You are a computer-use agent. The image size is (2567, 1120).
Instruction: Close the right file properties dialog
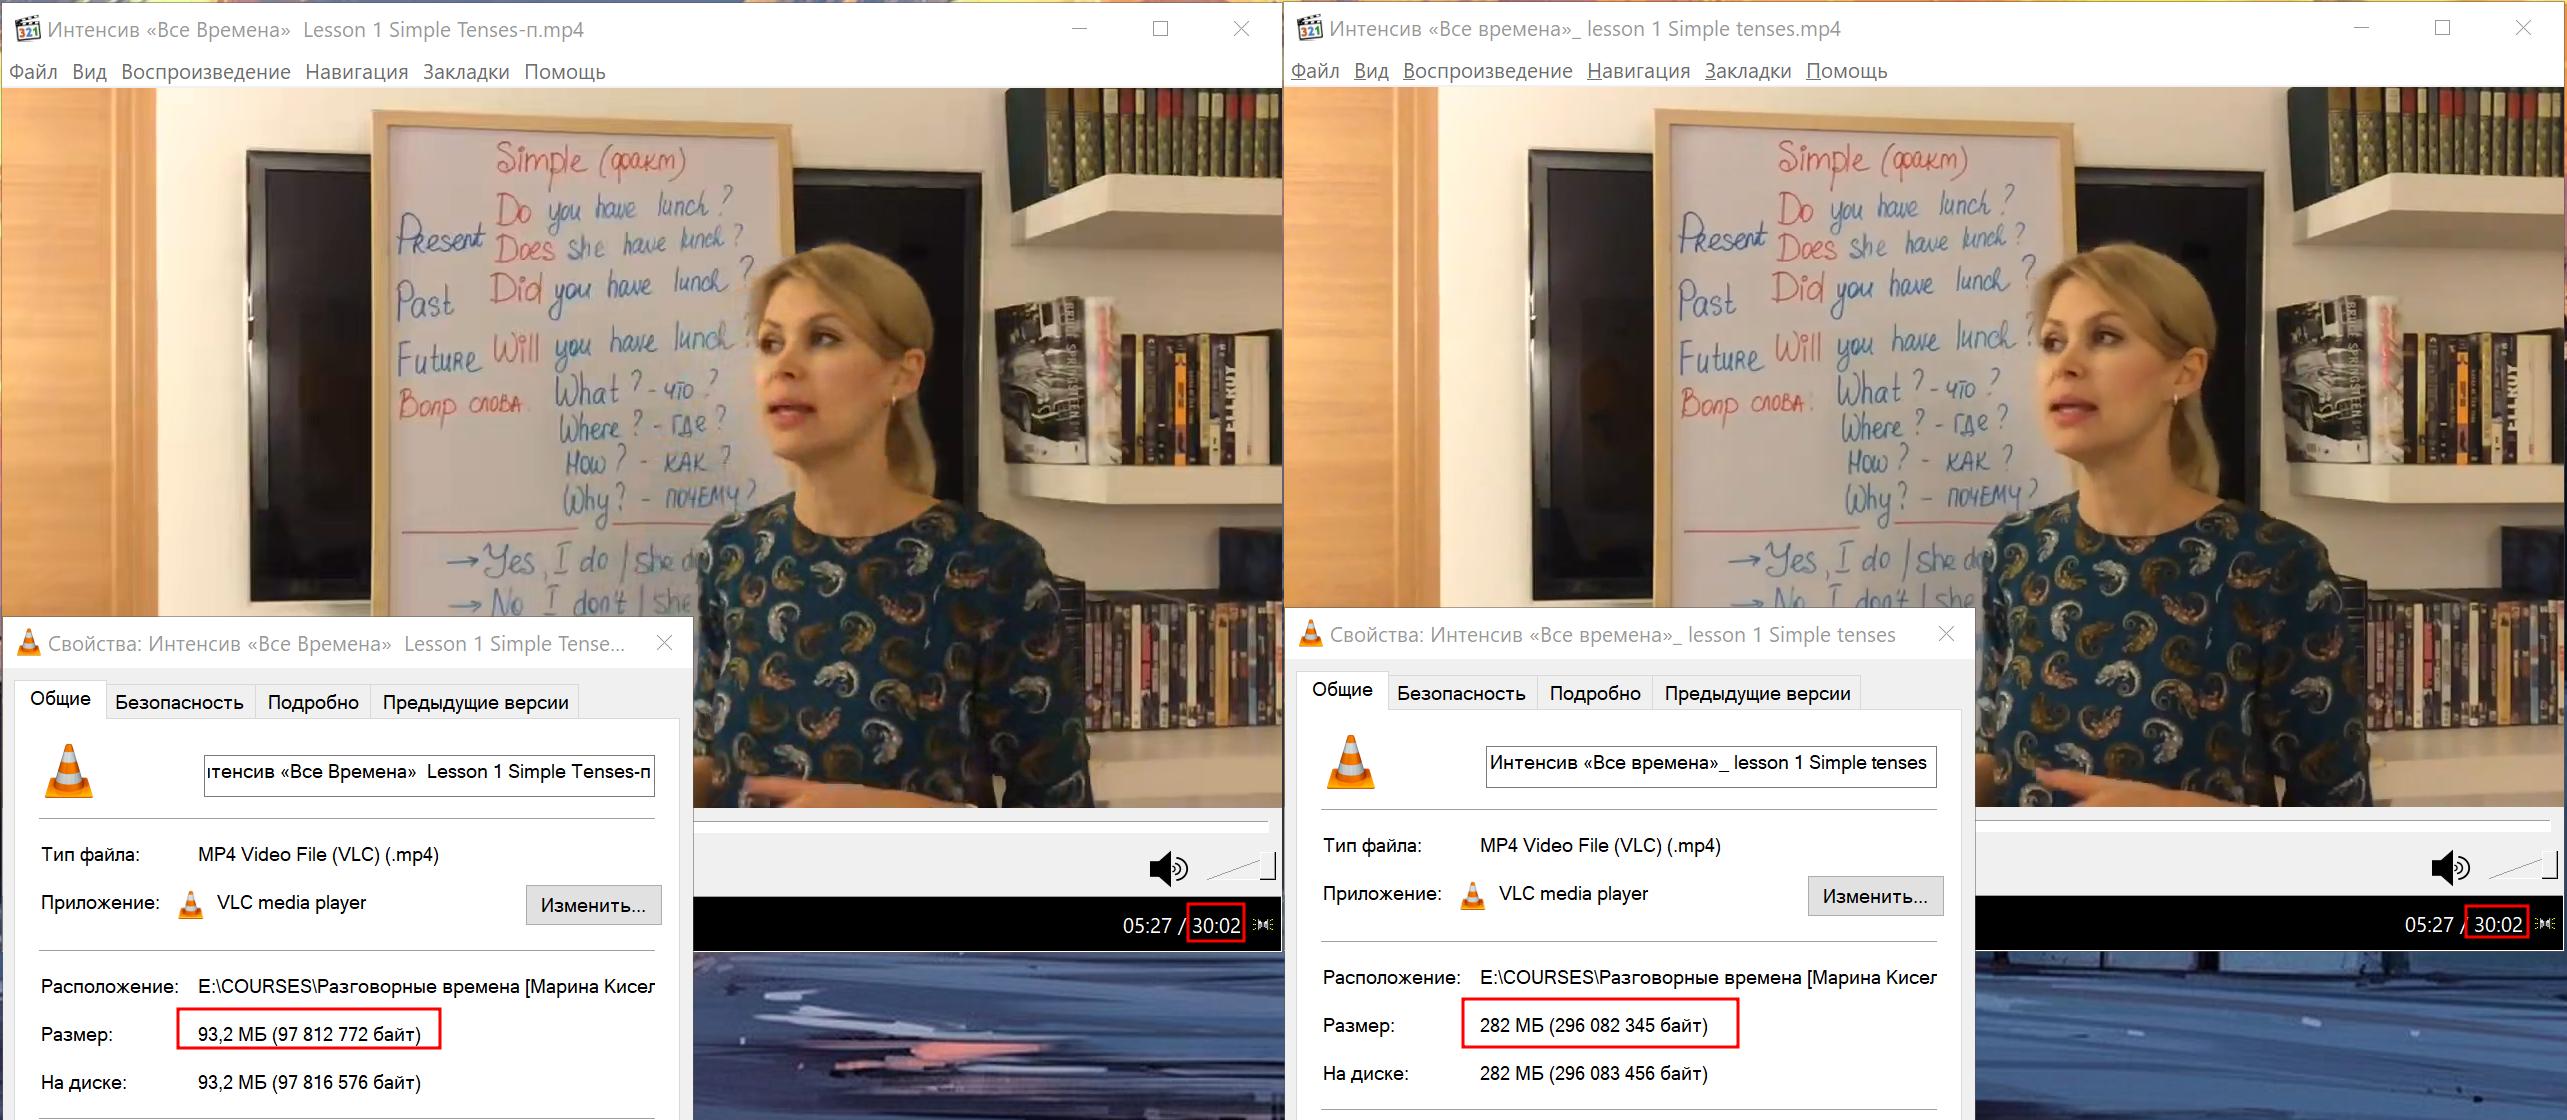(1946, 634)
